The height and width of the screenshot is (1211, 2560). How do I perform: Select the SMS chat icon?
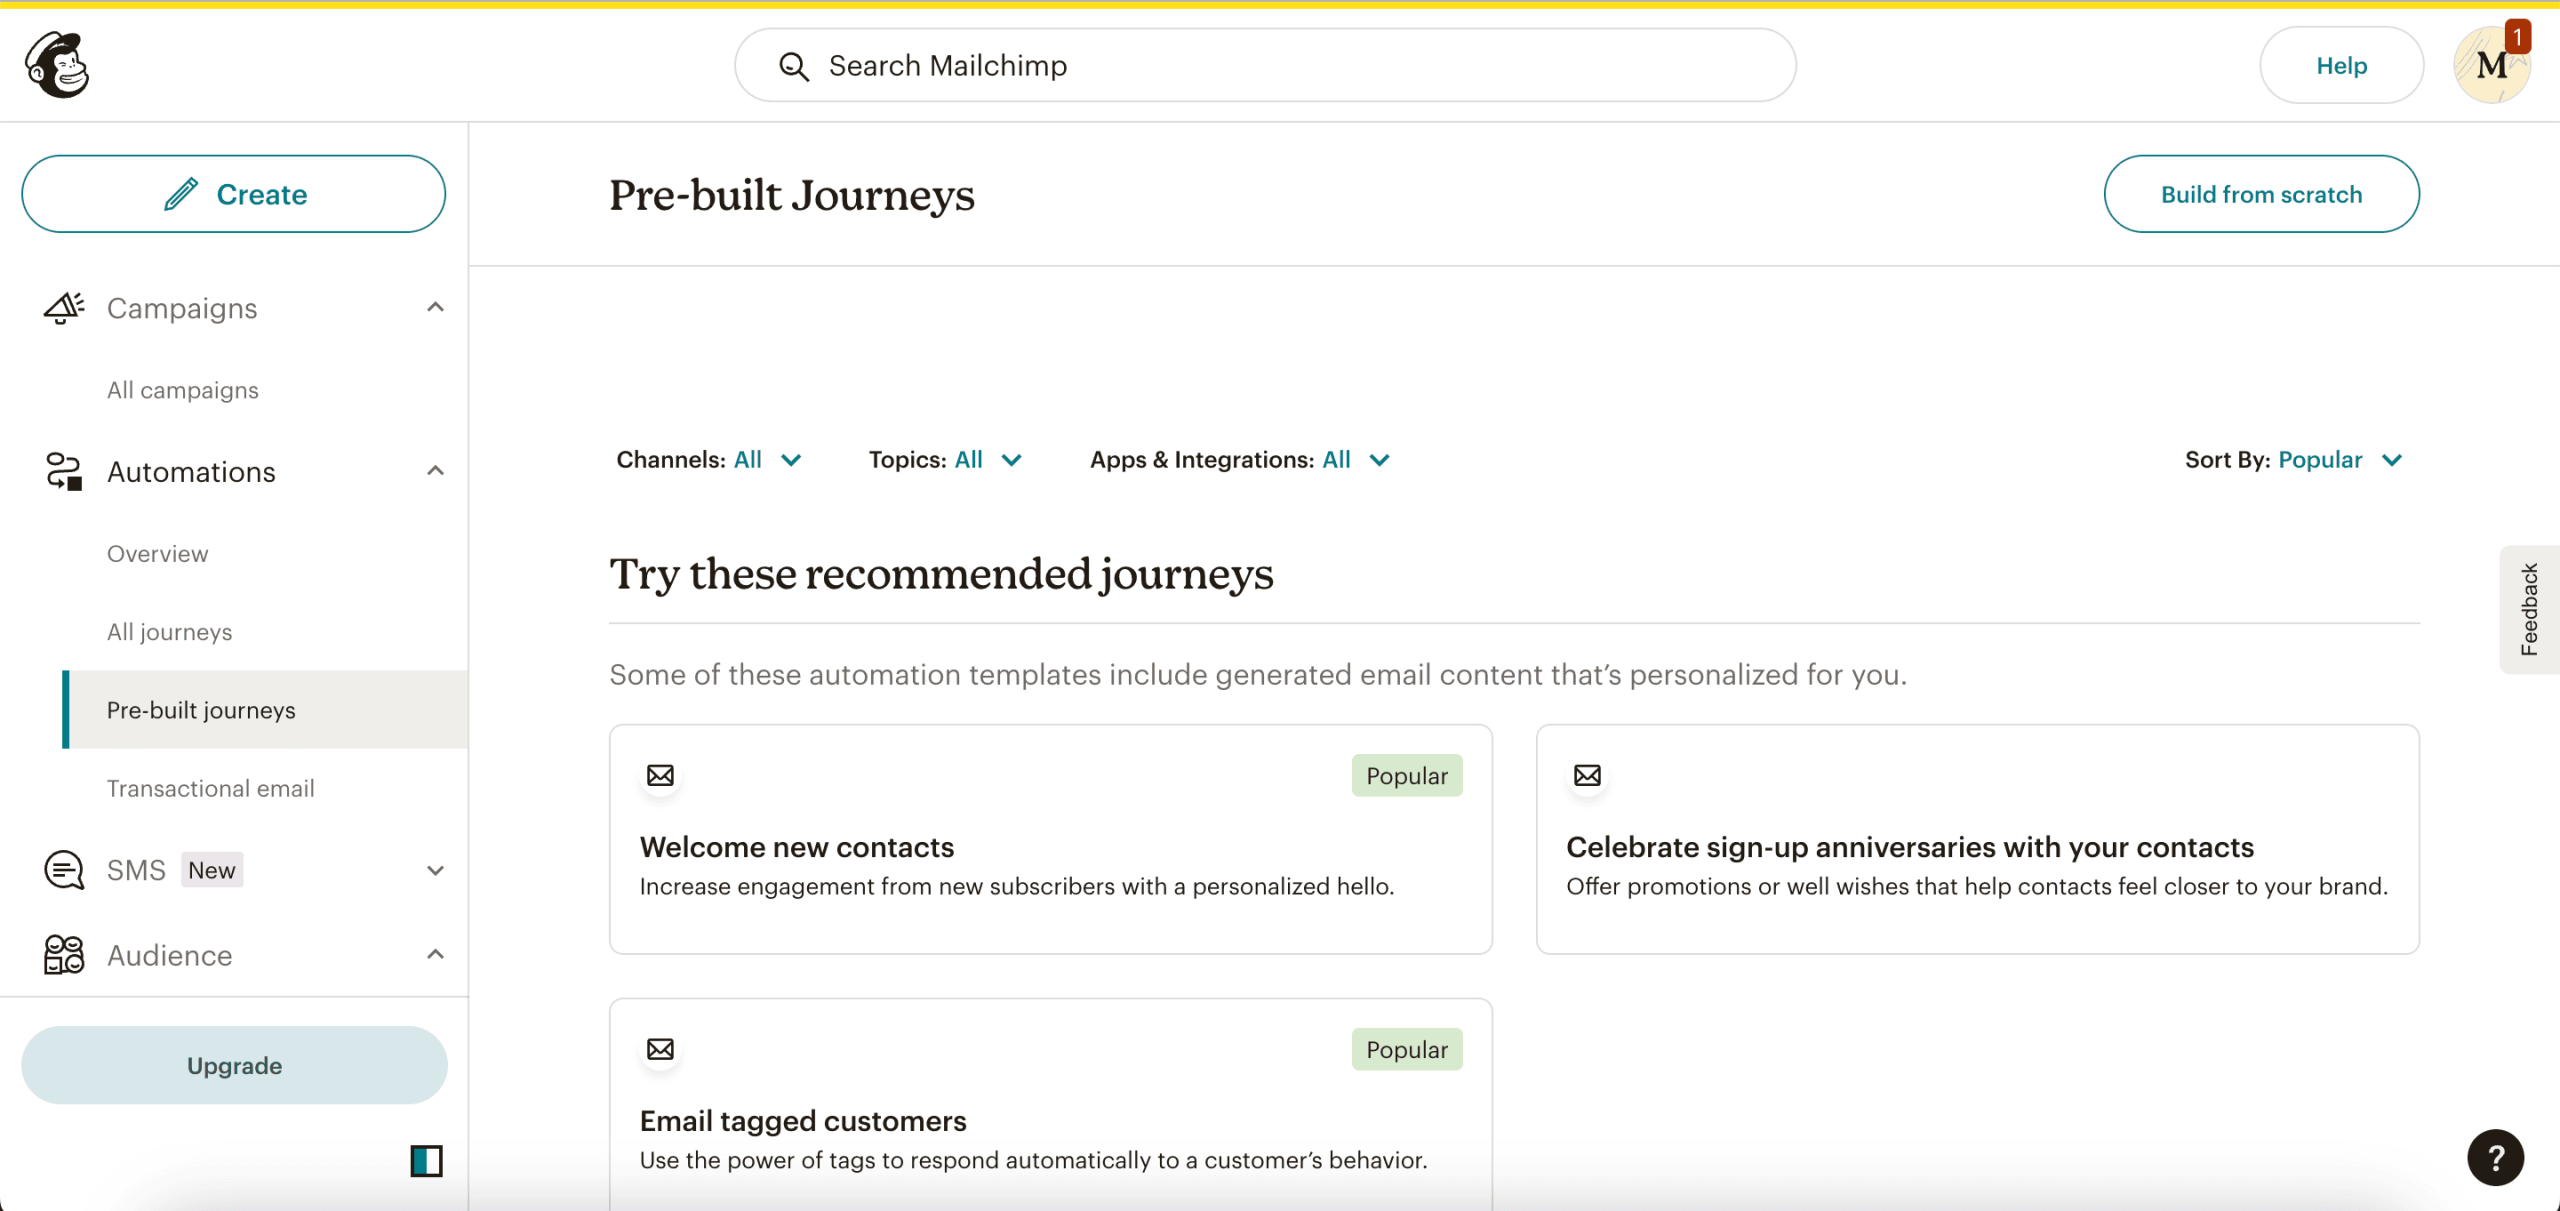pyautogui.click(x=62, y=869)
